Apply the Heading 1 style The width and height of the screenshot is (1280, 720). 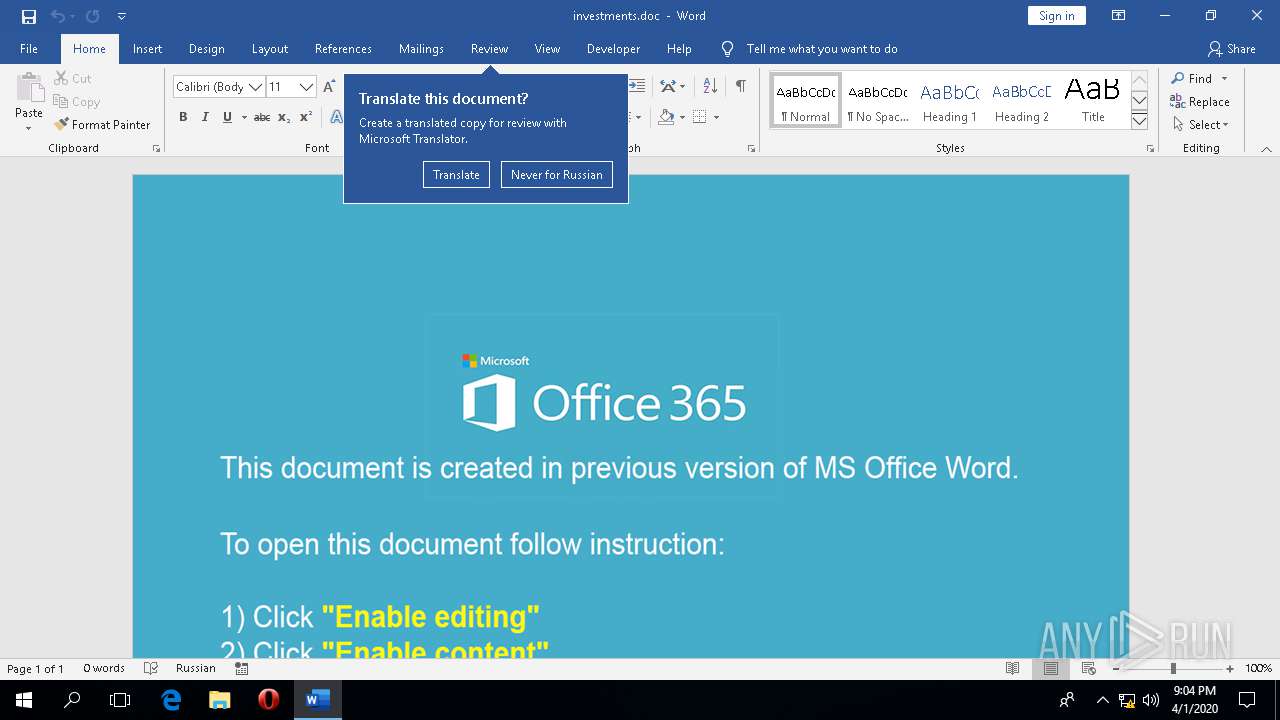pos(950,100)
